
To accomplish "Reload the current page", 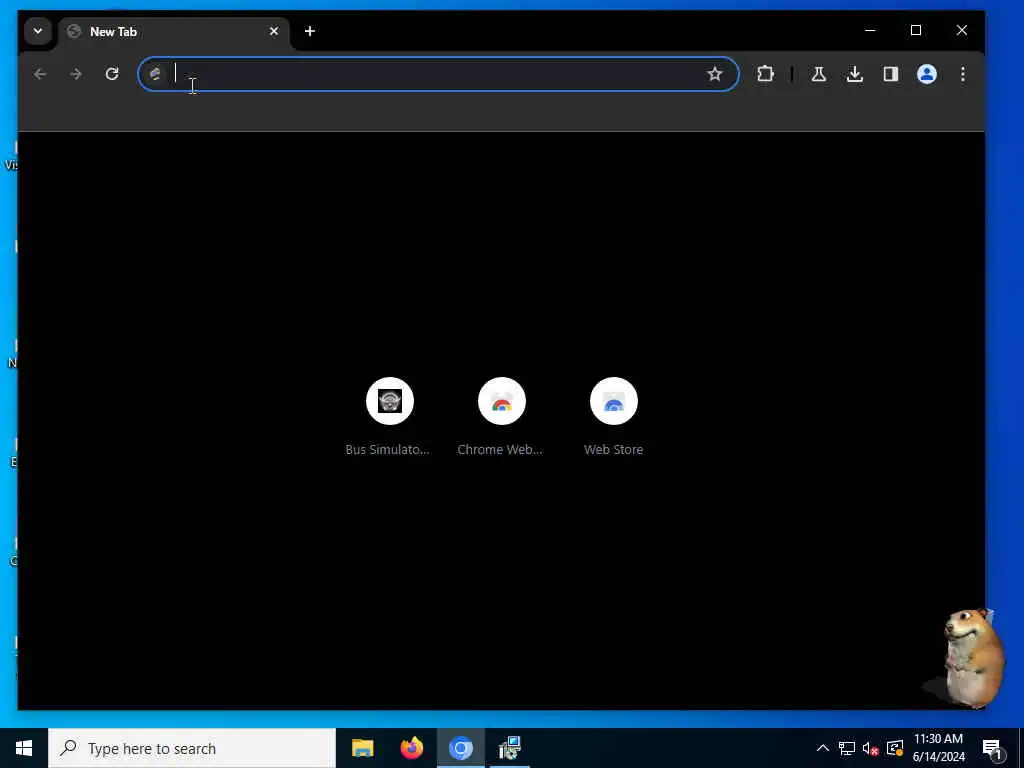I will (x=112, y=74).
